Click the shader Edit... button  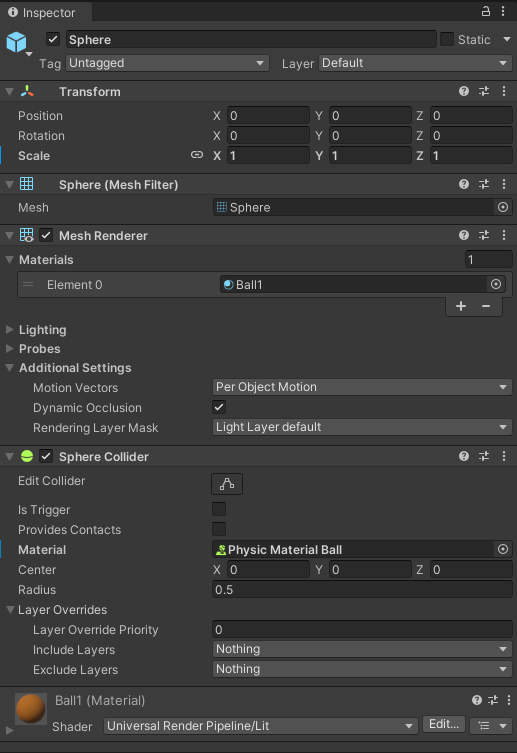[x=444, y=724]
